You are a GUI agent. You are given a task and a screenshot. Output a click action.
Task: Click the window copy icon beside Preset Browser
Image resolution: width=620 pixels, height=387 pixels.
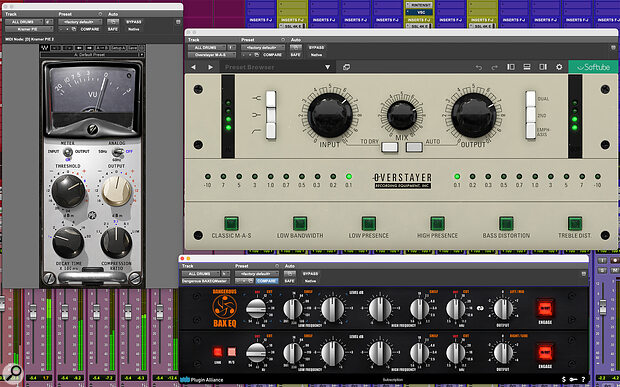tap(346, 67)
